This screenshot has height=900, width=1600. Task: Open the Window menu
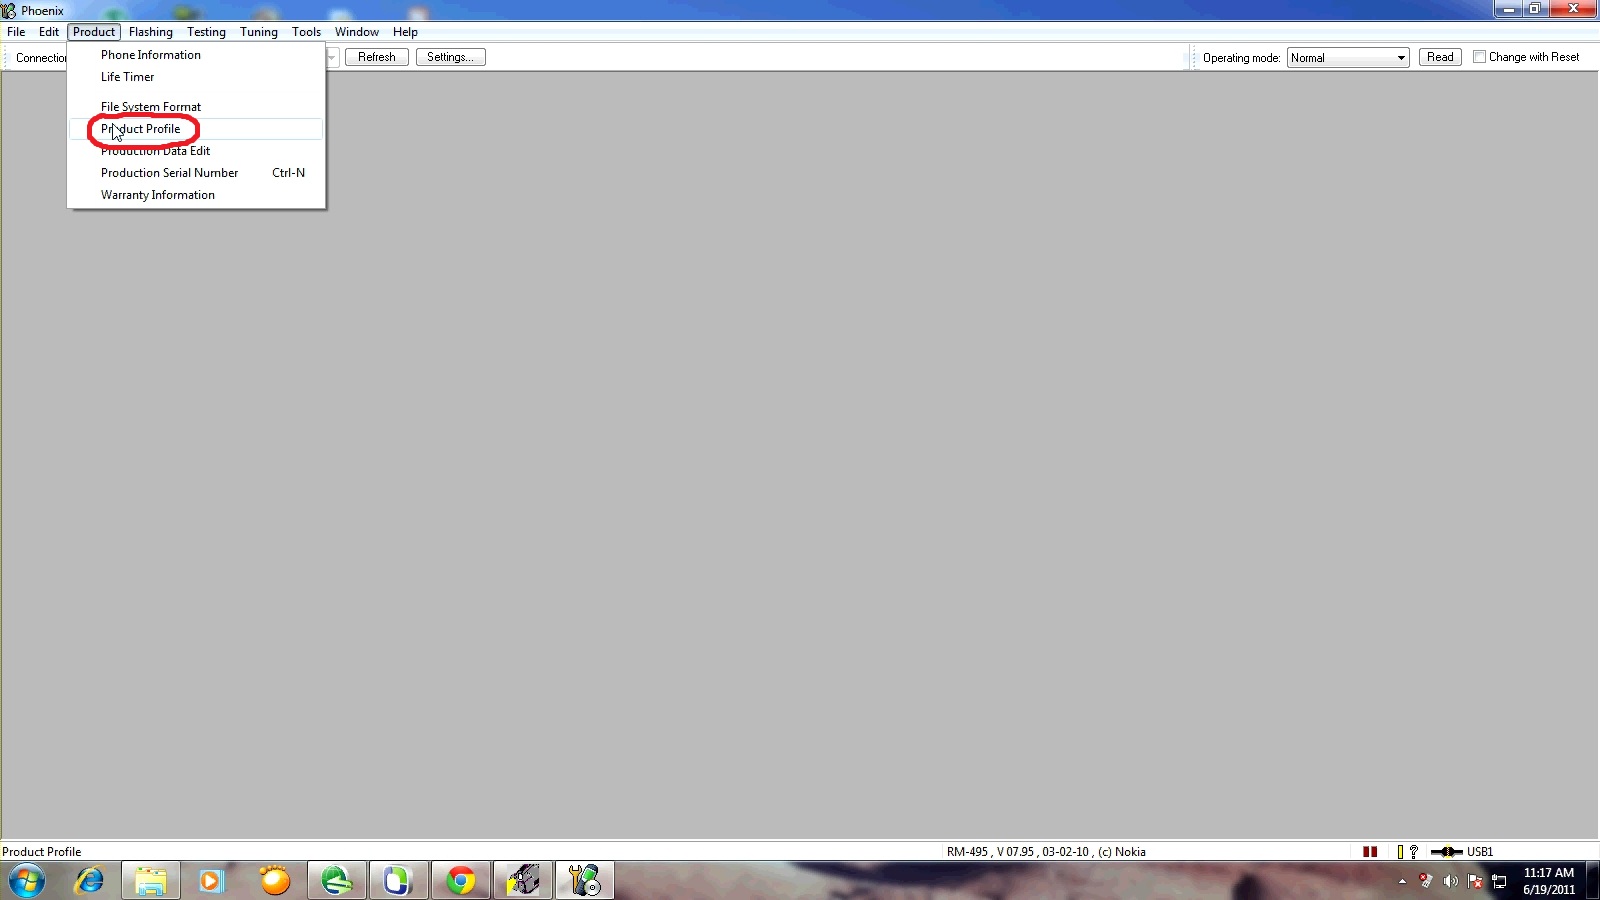357,32
